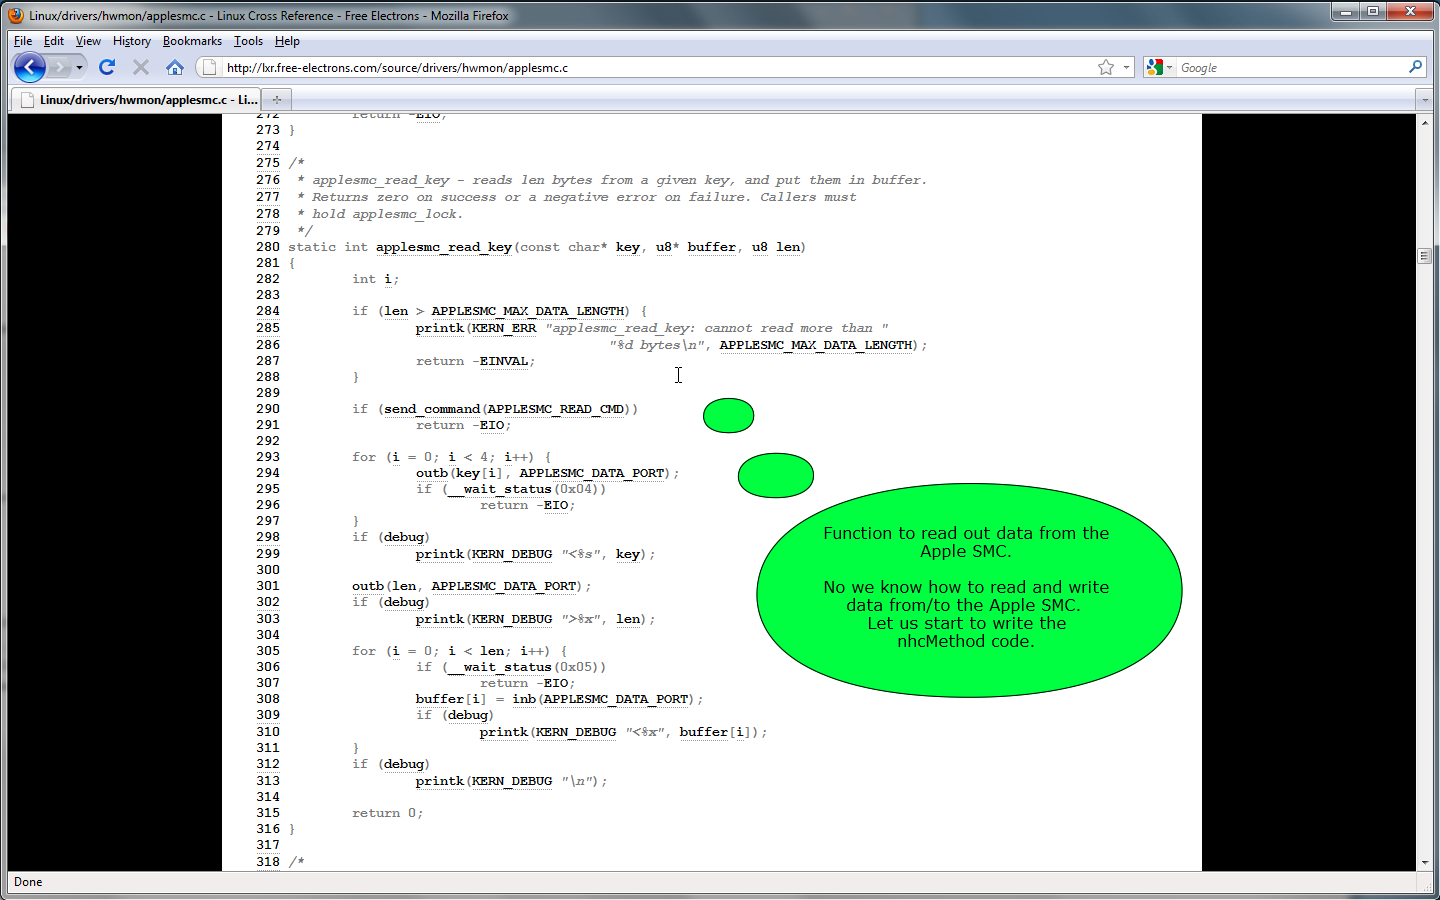Bookmark this page with the star

click(1105, 67)
